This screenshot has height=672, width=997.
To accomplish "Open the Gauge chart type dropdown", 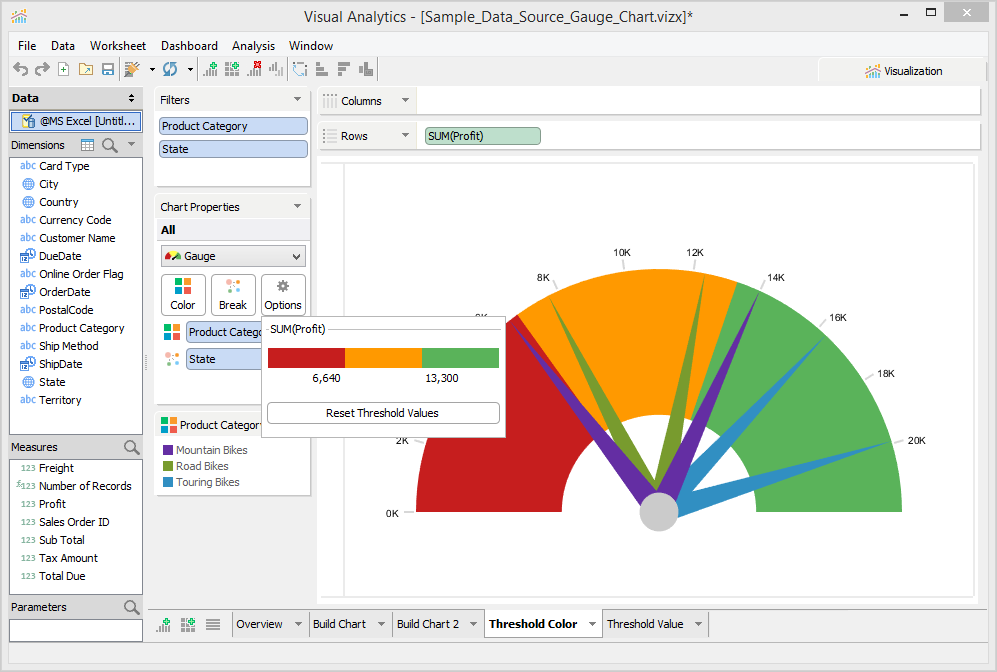I will pyautogui.click(x=232, y=257).
